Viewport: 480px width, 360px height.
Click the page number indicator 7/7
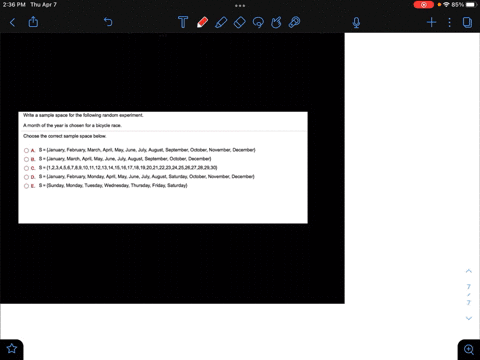(469, 295)
